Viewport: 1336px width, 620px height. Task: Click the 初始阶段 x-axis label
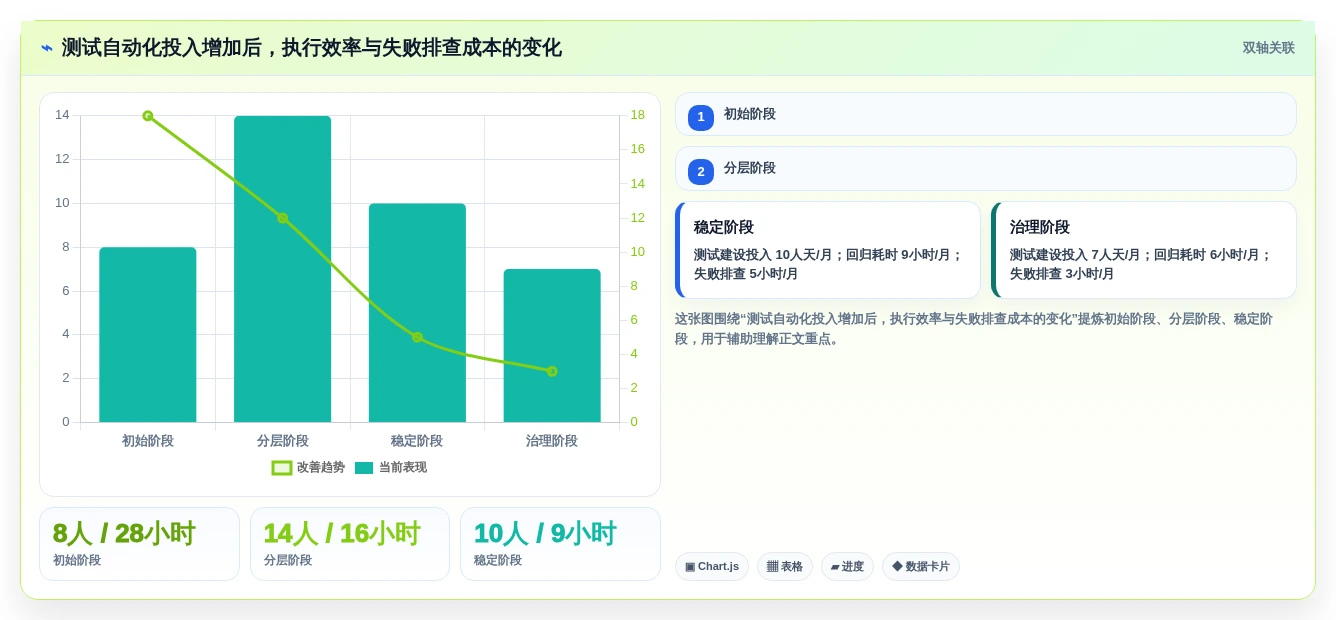(148, 441)
